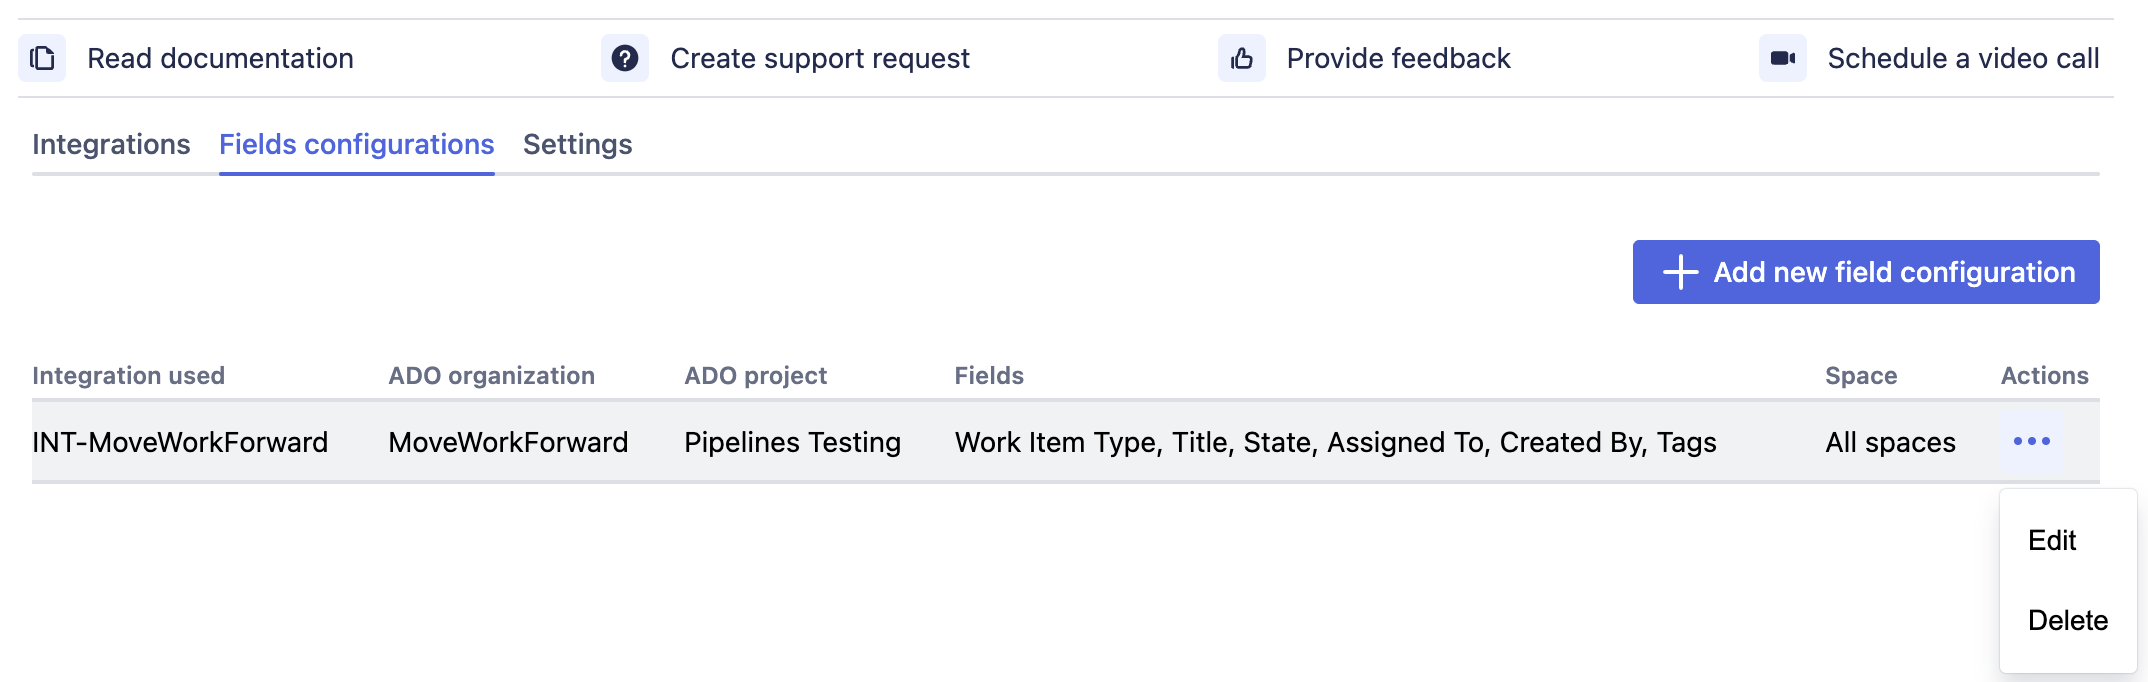Click the question mark support icon

click(x=625, y=58)
